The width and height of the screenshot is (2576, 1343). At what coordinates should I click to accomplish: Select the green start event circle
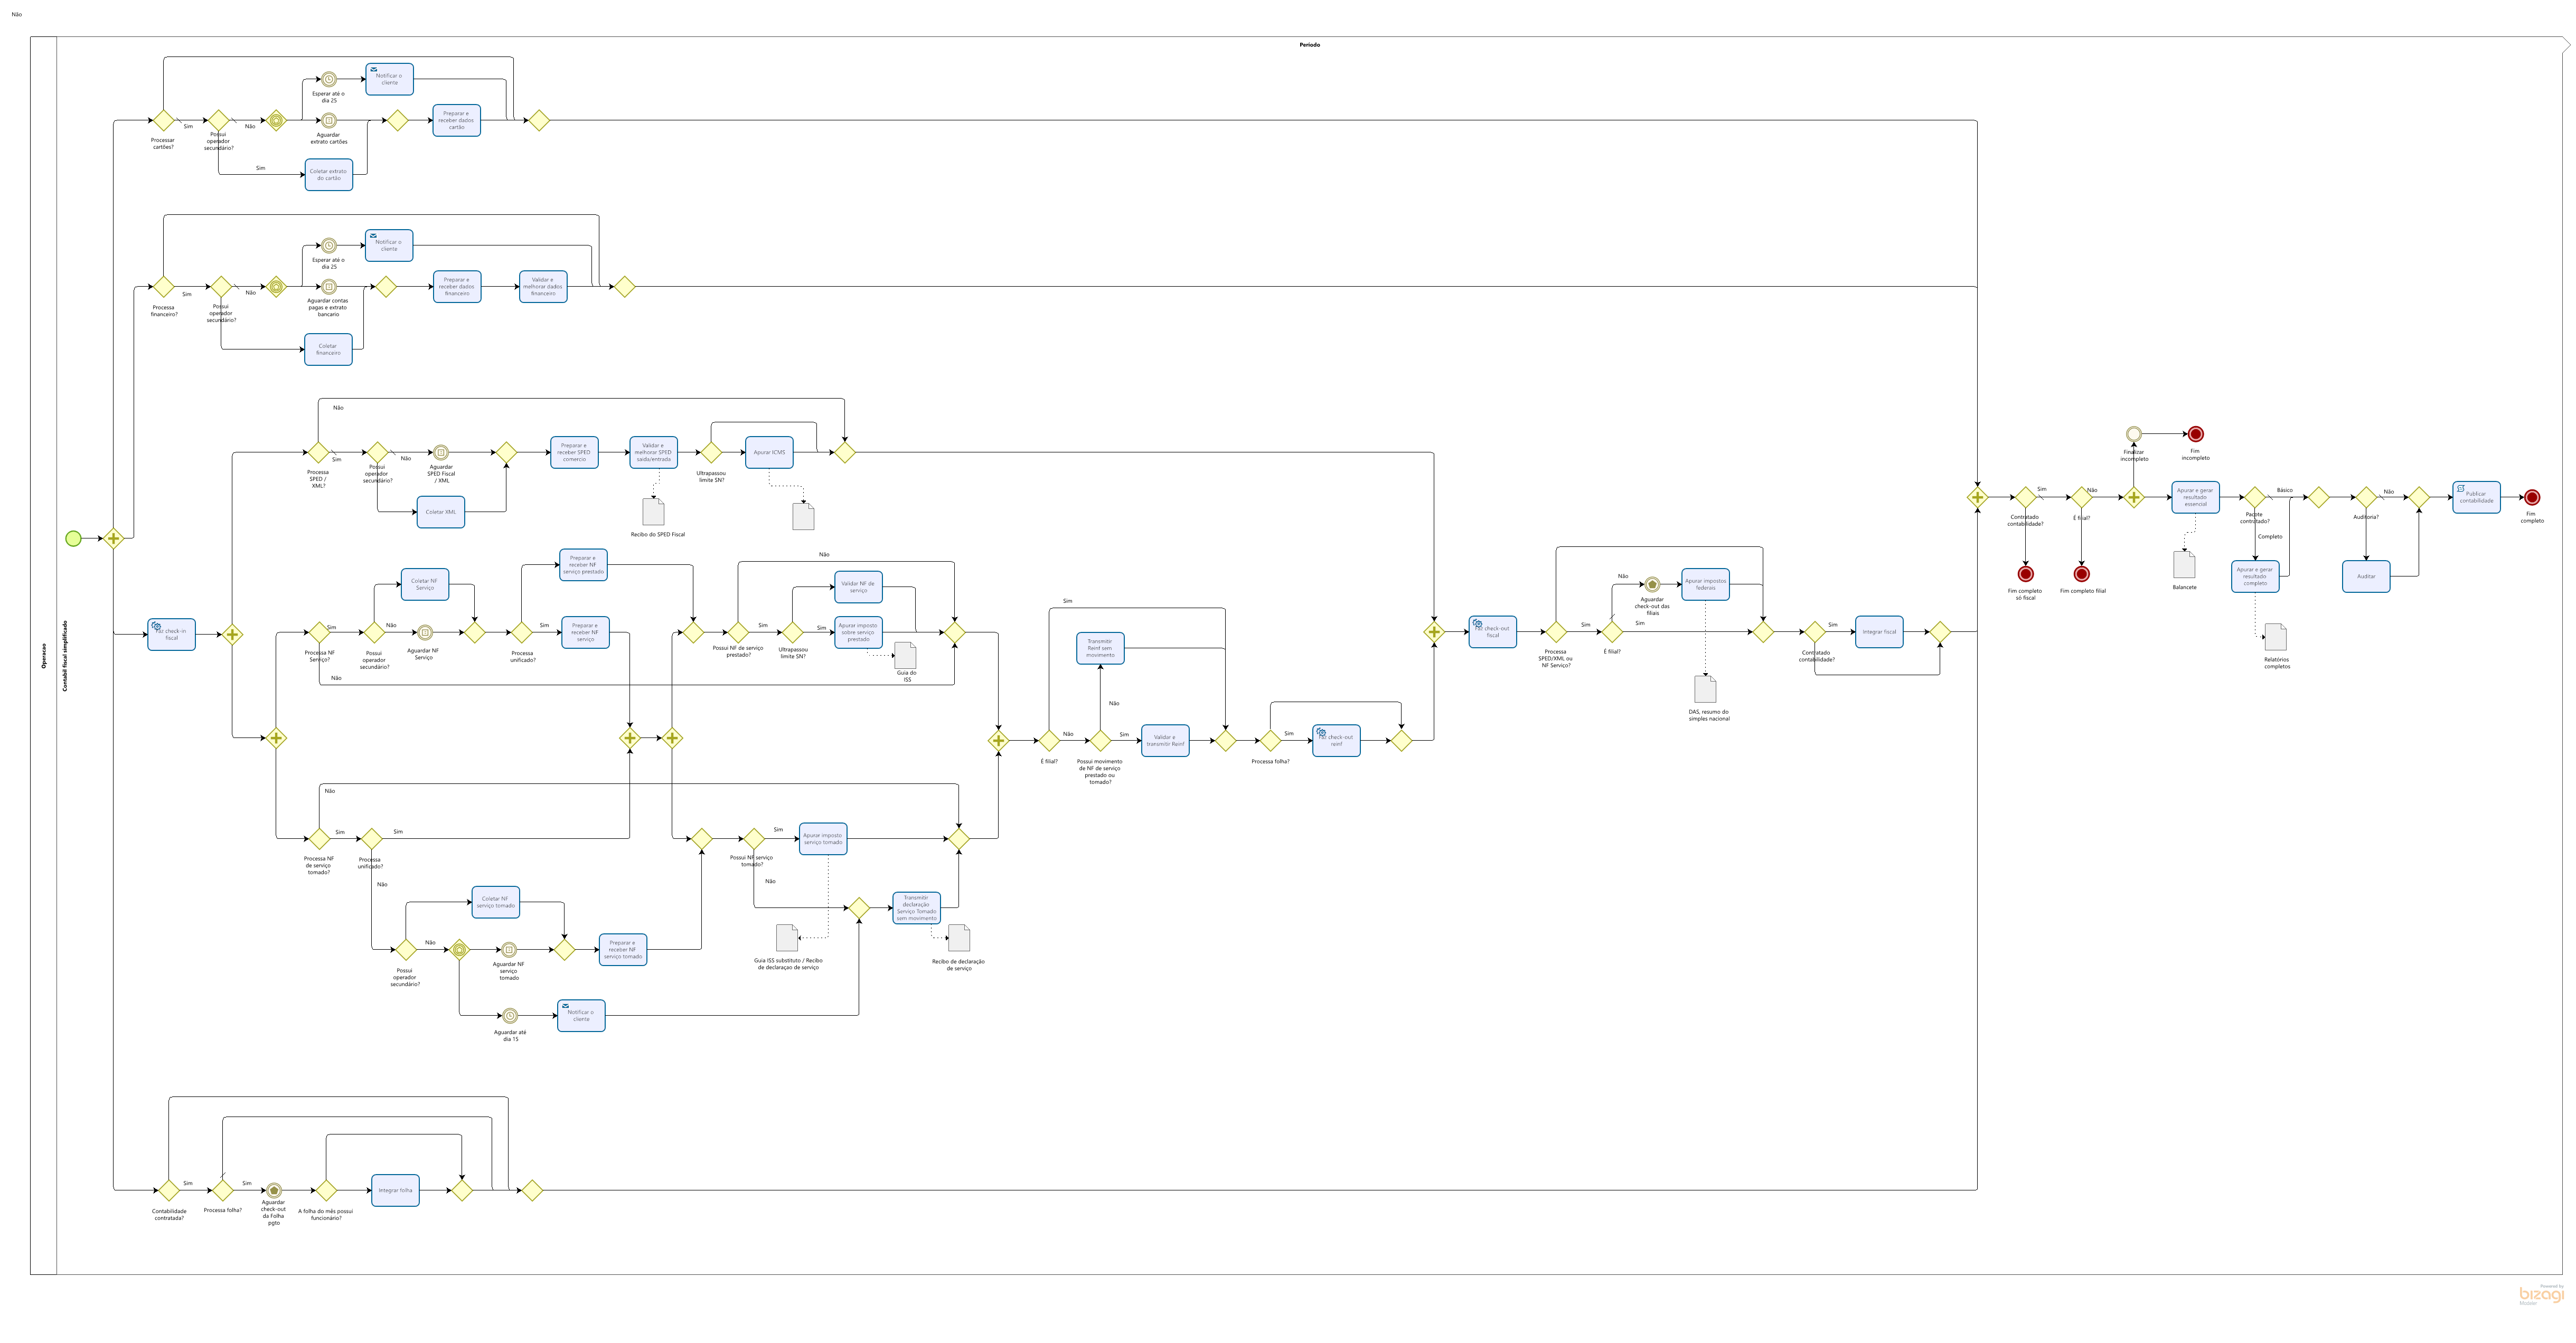pos(73,539)
